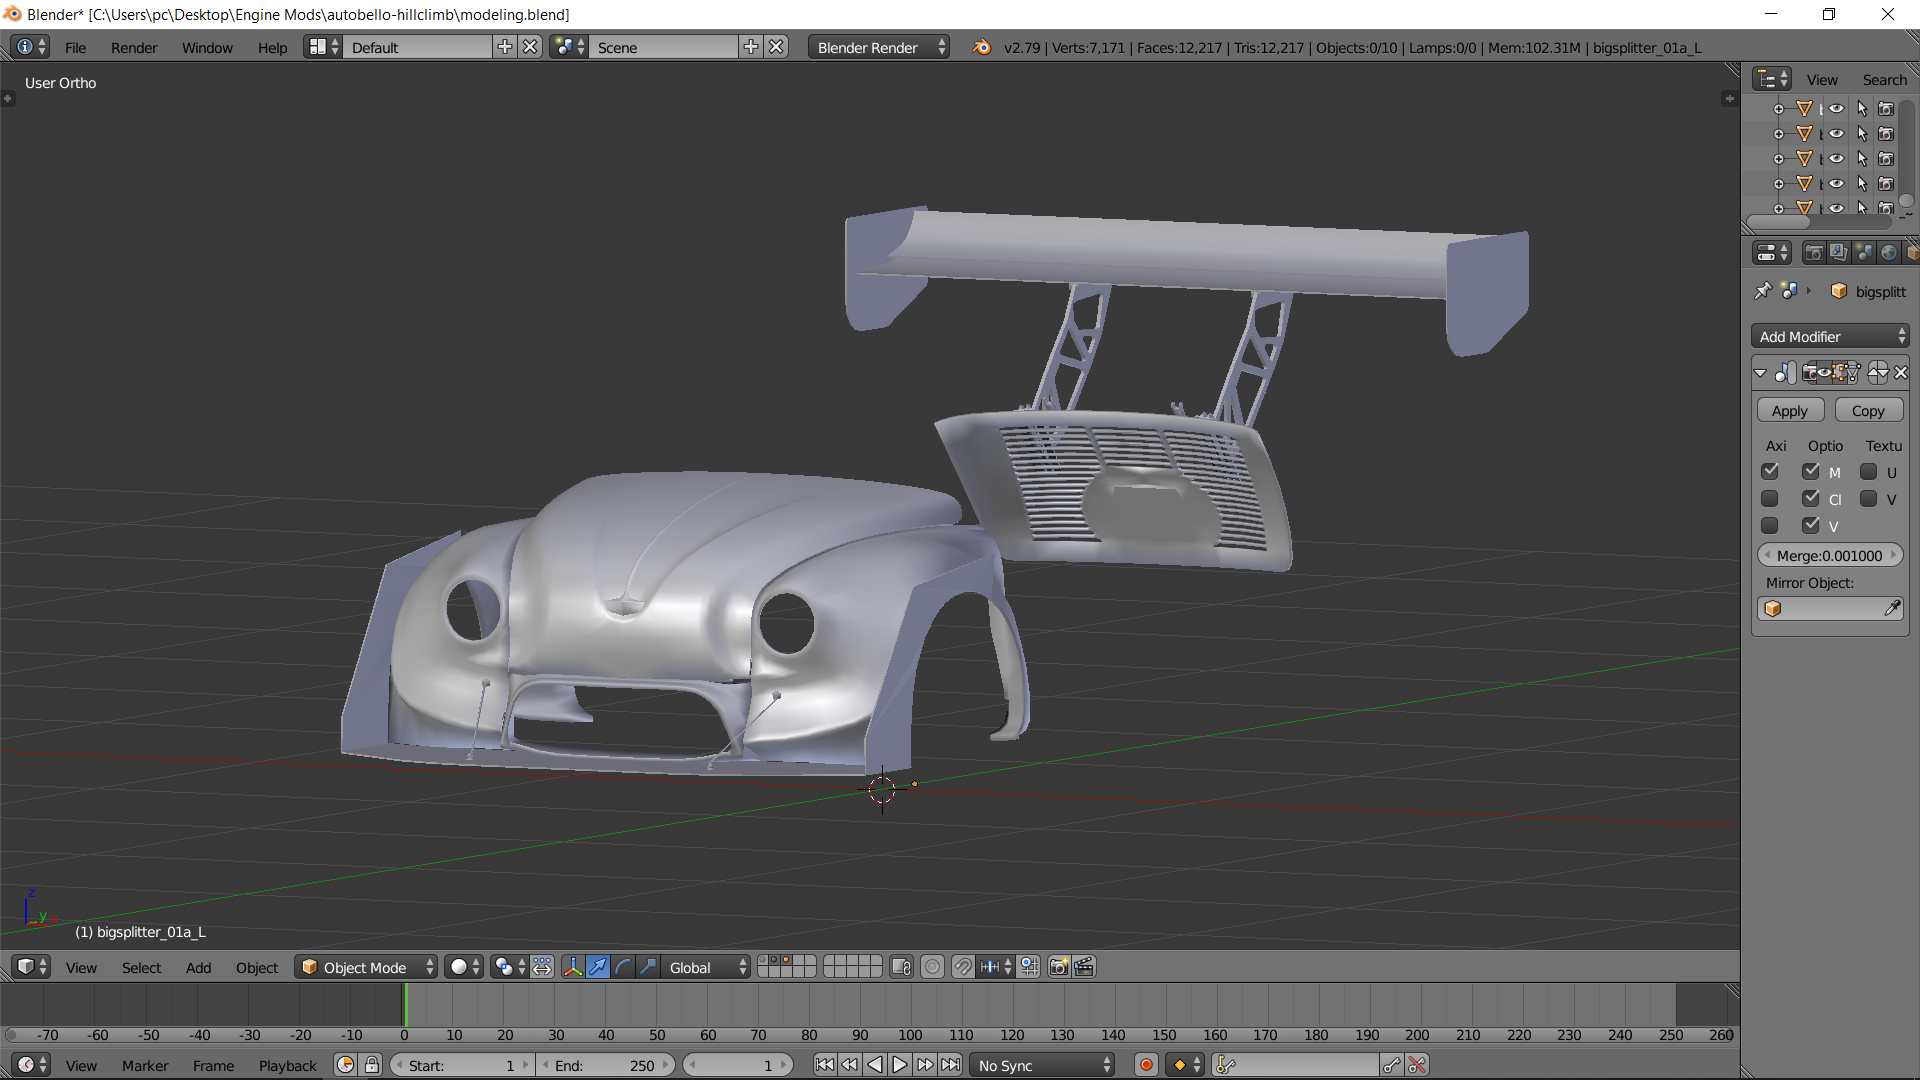Viewport: 1920px width, 1080px height.
Task: Click the Copy modifier button
Action: click(1867, 411)
